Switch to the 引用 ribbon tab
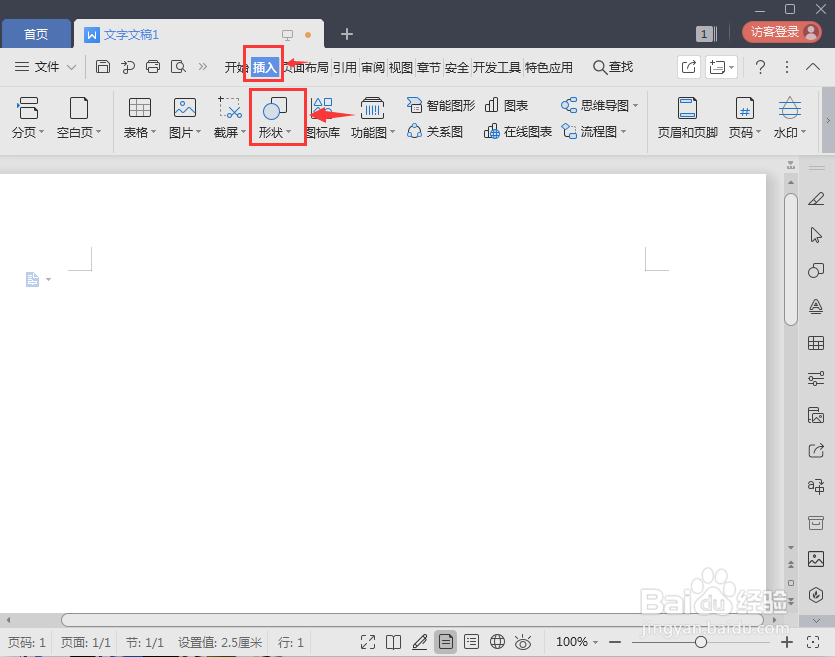Image resolution: width=835 pixels, height=657 pixels. (x=345, y=68)
